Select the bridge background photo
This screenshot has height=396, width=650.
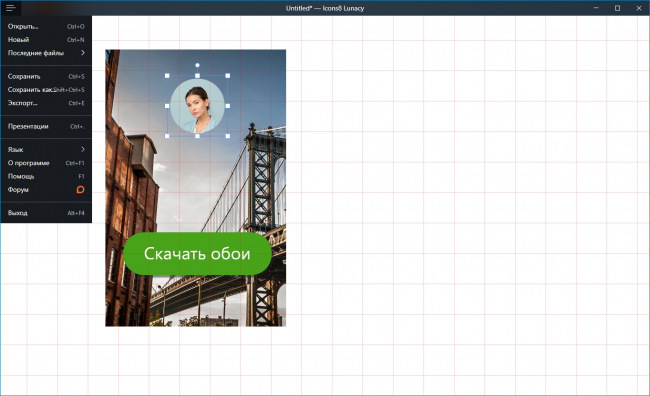click(x=195, y=188)
